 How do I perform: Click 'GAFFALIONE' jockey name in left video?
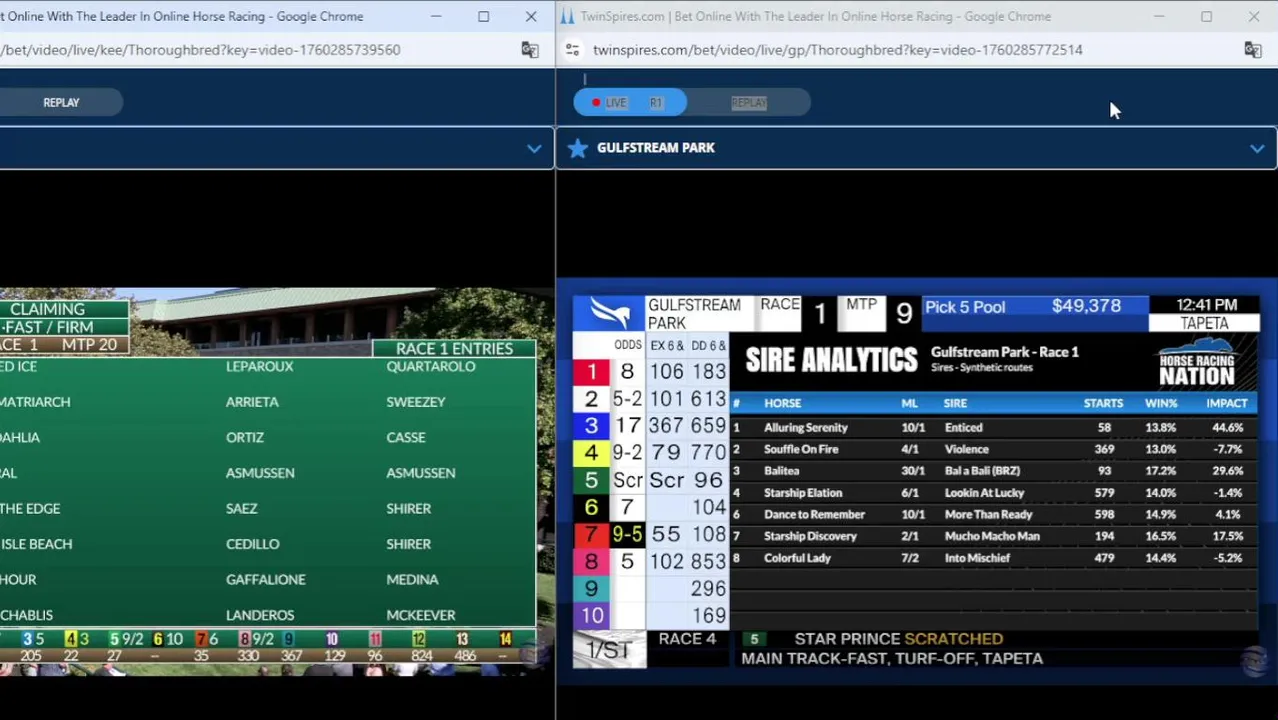(x=265, y=580)
